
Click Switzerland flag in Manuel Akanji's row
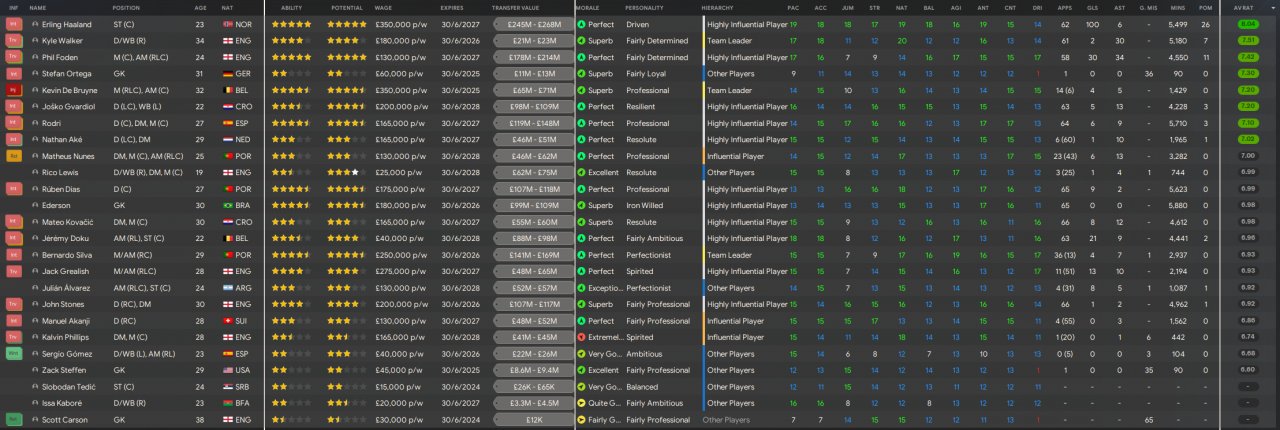tap(229, 321)
